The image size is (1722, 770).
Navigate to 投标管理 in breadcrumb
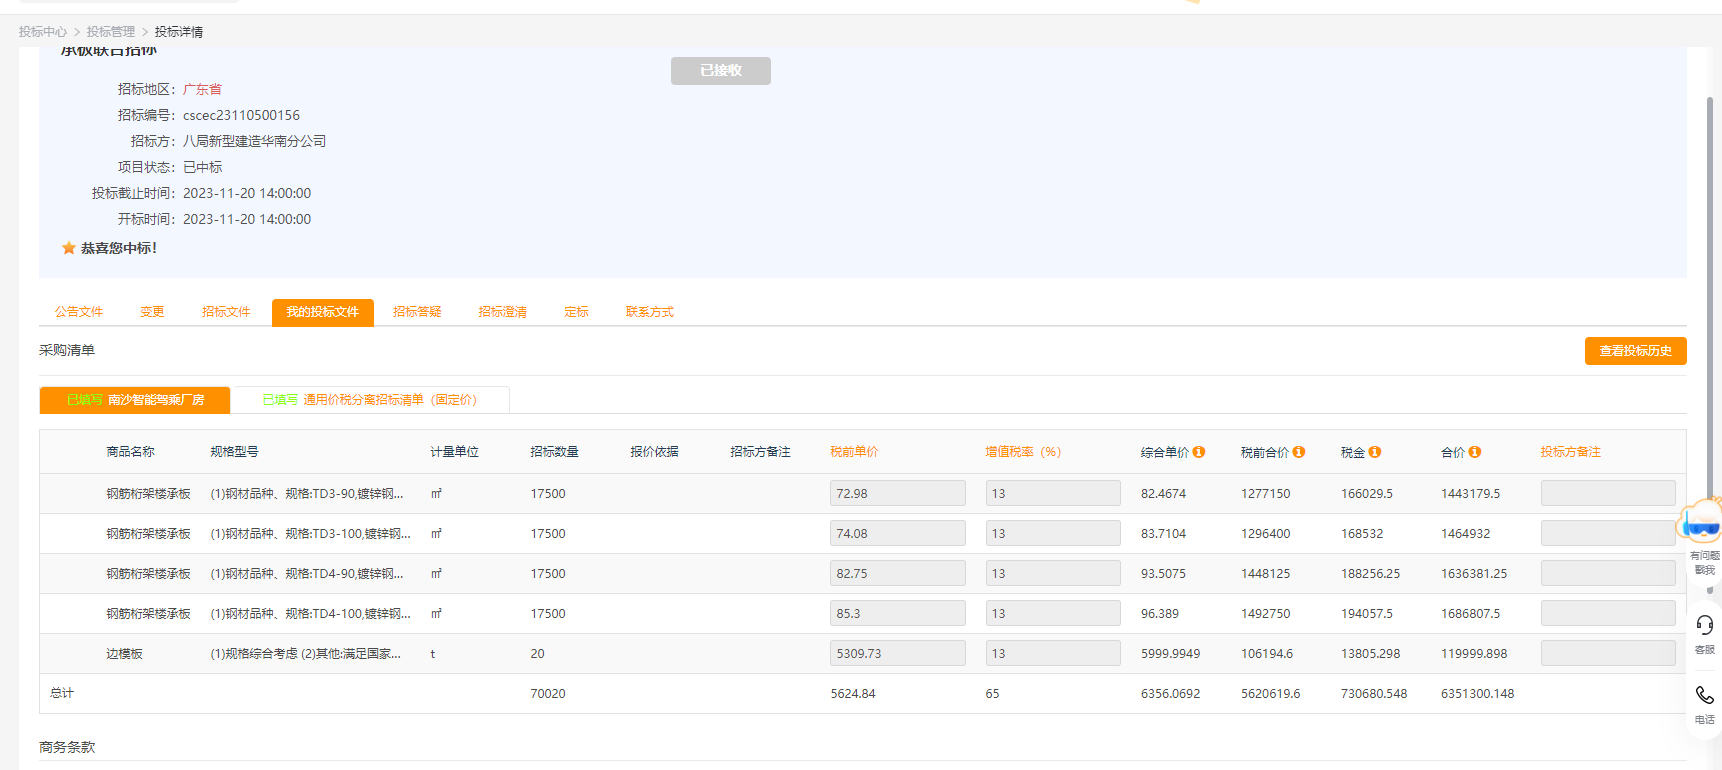pos(110,32)
